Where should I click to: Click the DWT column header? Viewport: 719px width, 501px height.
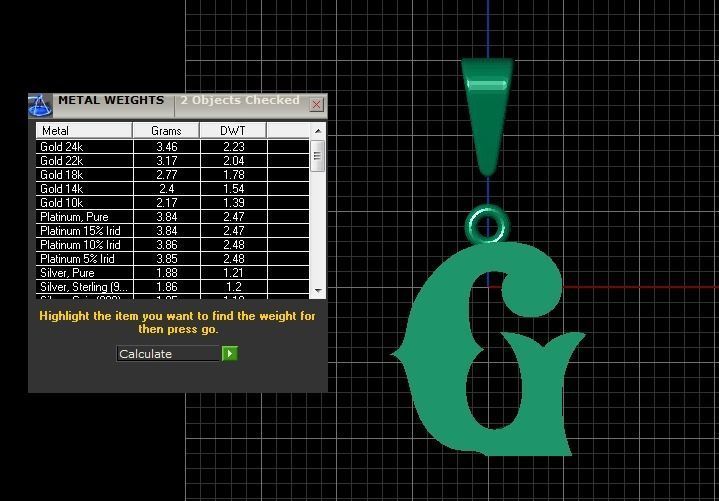point(232,131)
